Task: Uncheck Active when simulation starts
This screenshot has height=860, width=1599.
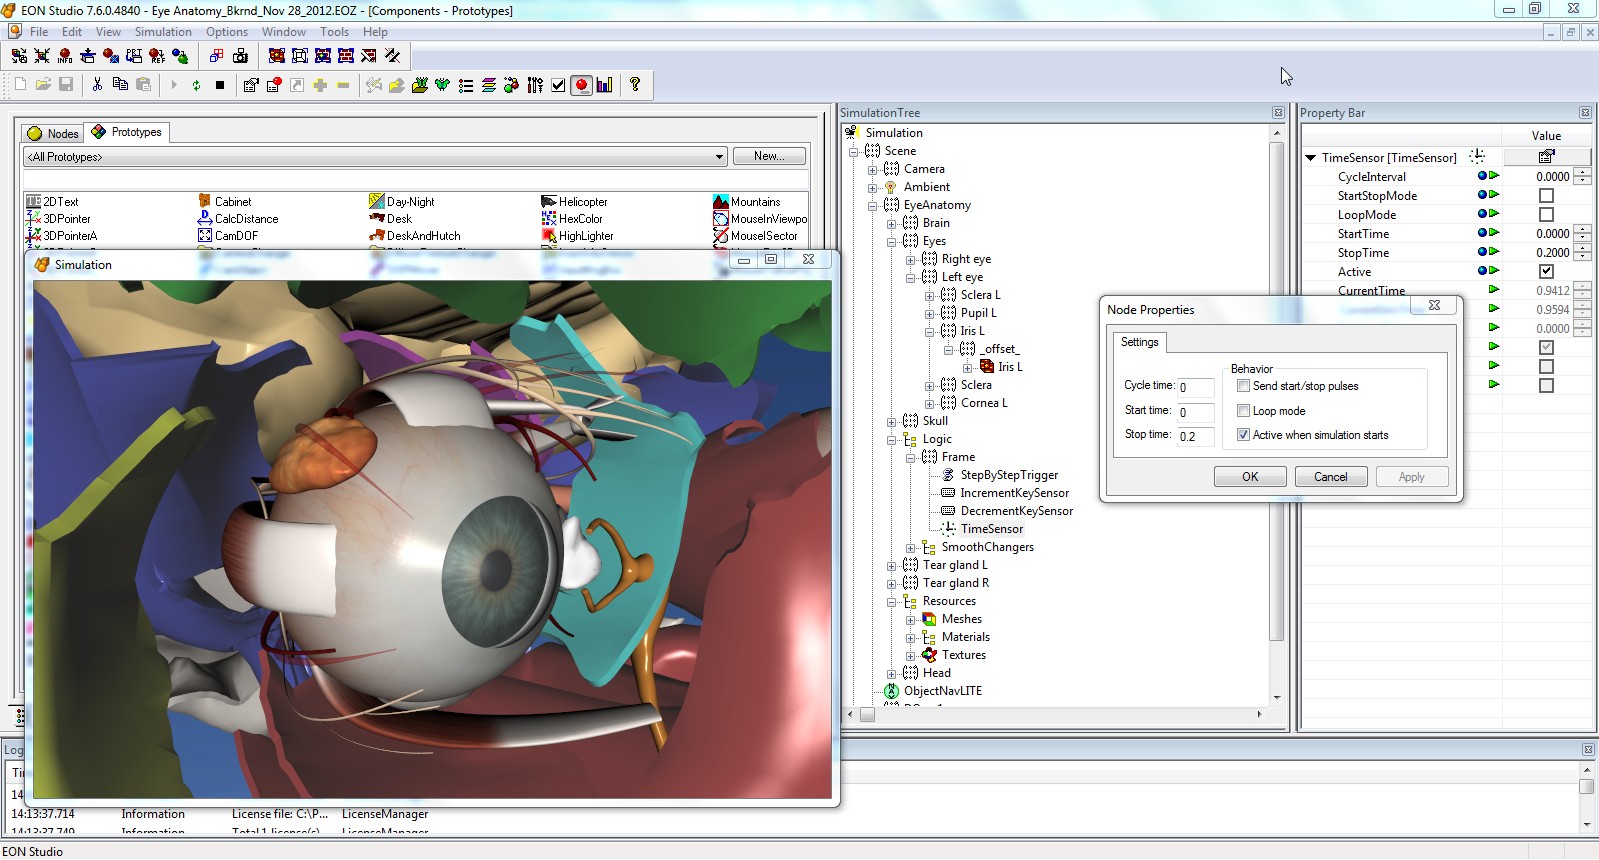Action: [x=1243, y=434]
